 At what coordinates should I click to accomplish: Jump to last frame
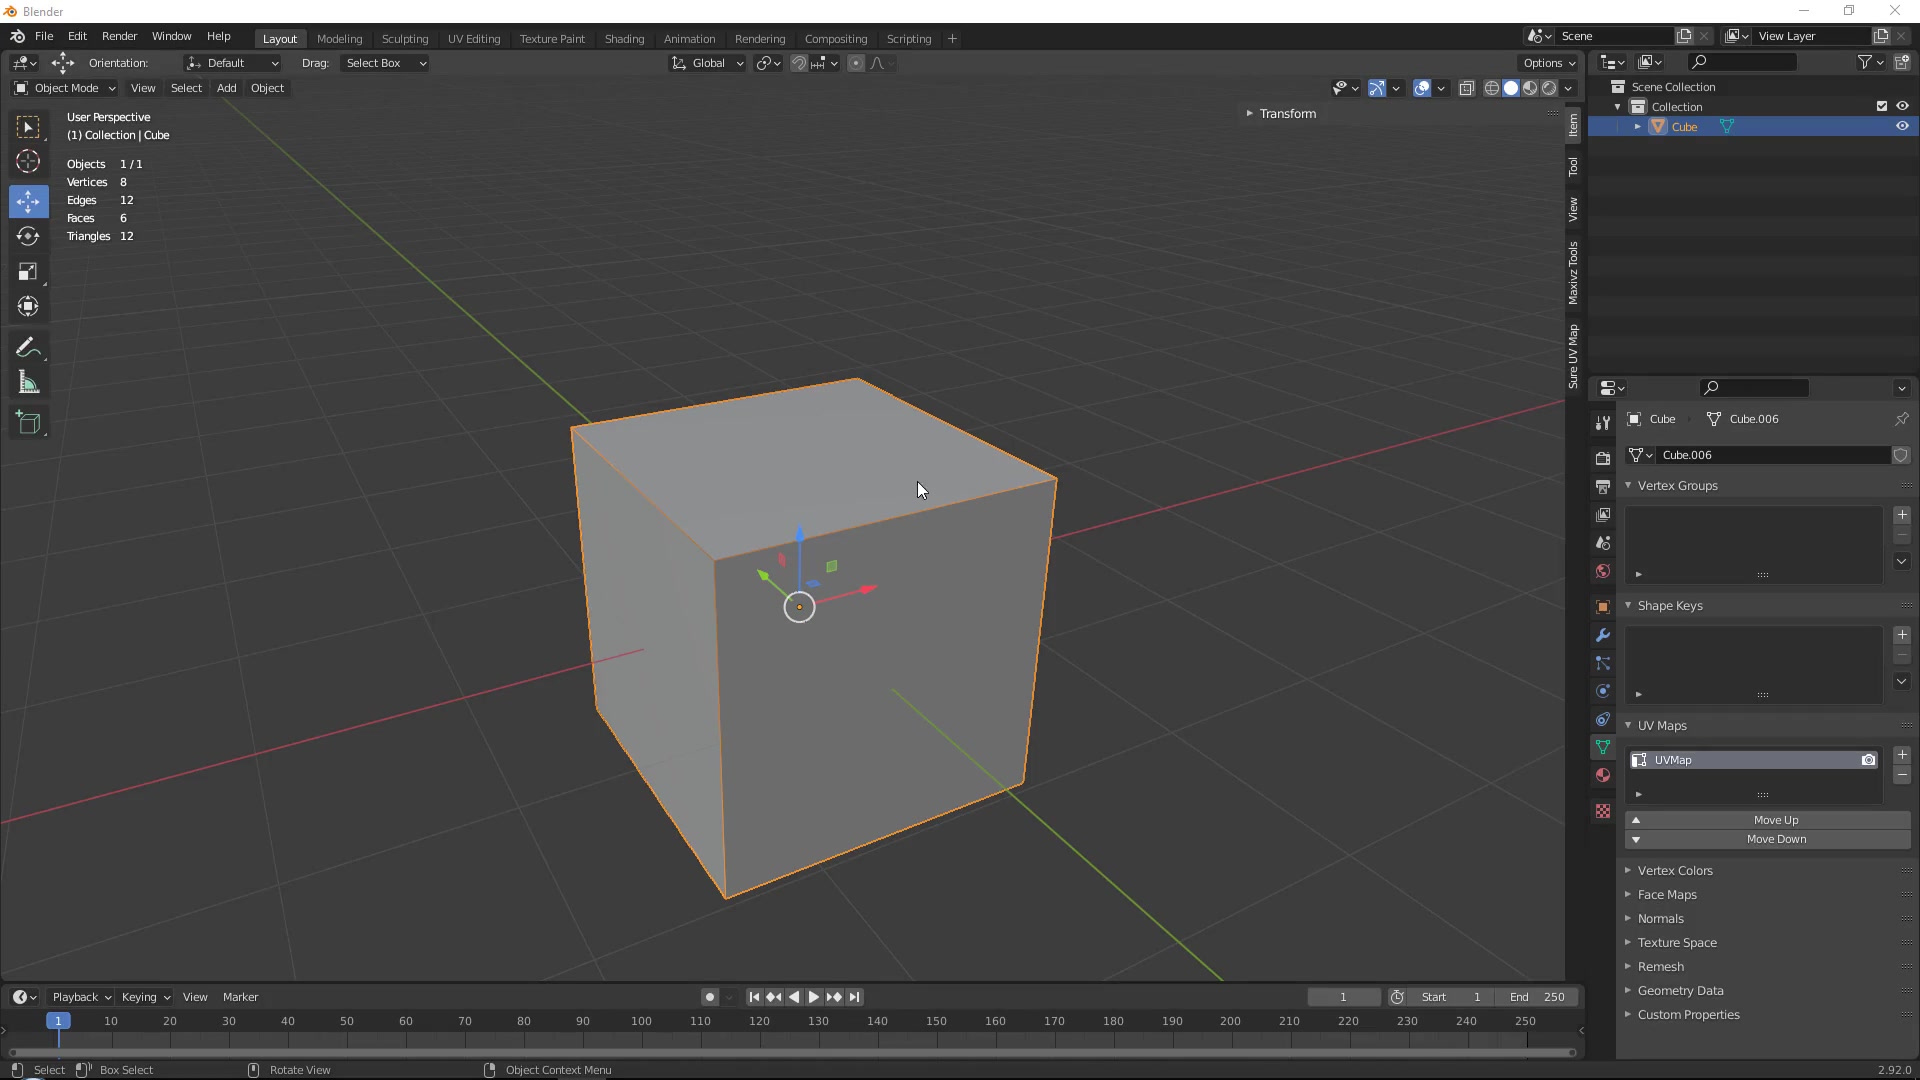(854, 997)
